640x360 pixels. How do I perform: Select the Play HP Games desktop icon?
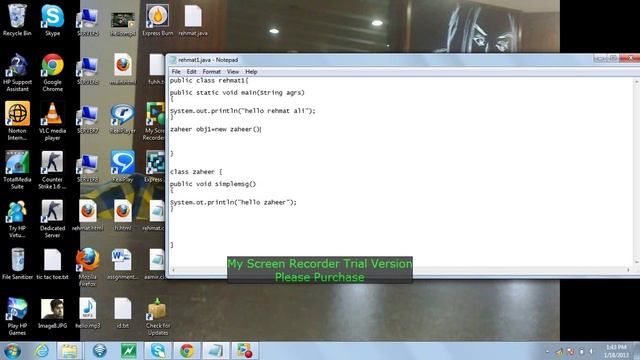[17, 316]
